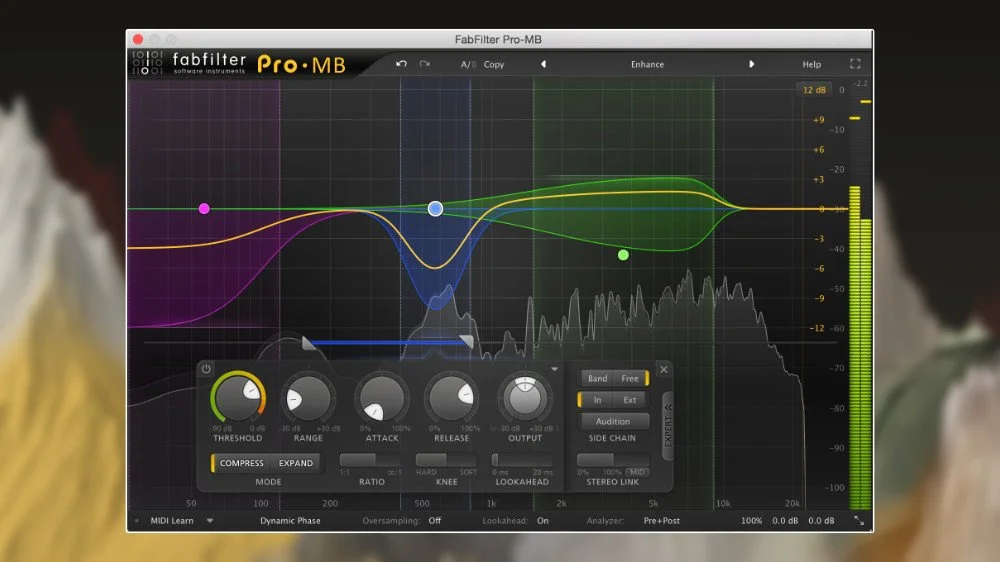This screenshot has width=1000, height=562.
Task: Click the '+9' dB scale label
Action: [x=818, y=119]
